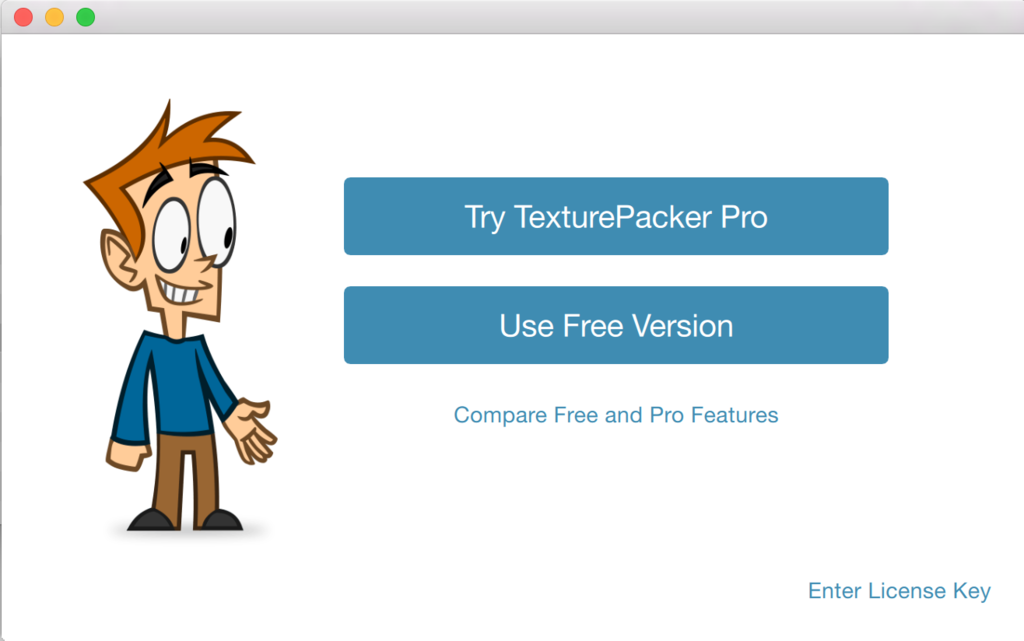Maximize the window with the green button

tap(86, 17)
